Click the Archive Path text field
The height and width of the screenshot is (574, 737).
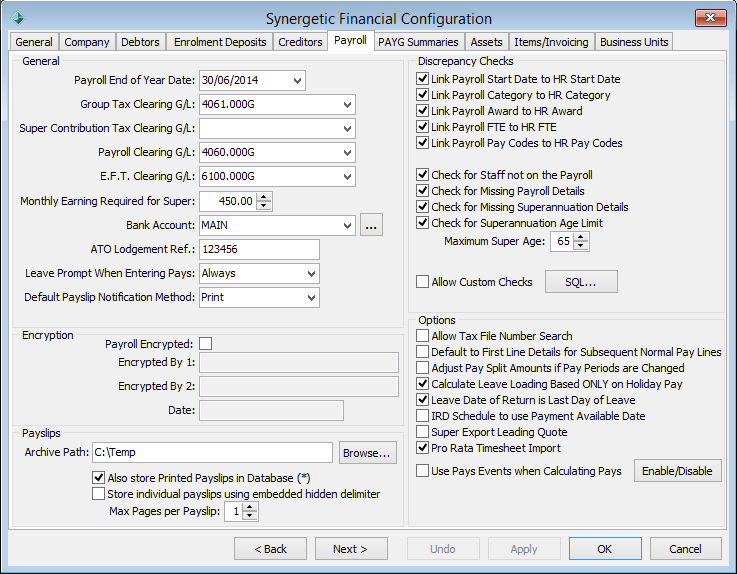pyautogui.click(x=212, y=452)
